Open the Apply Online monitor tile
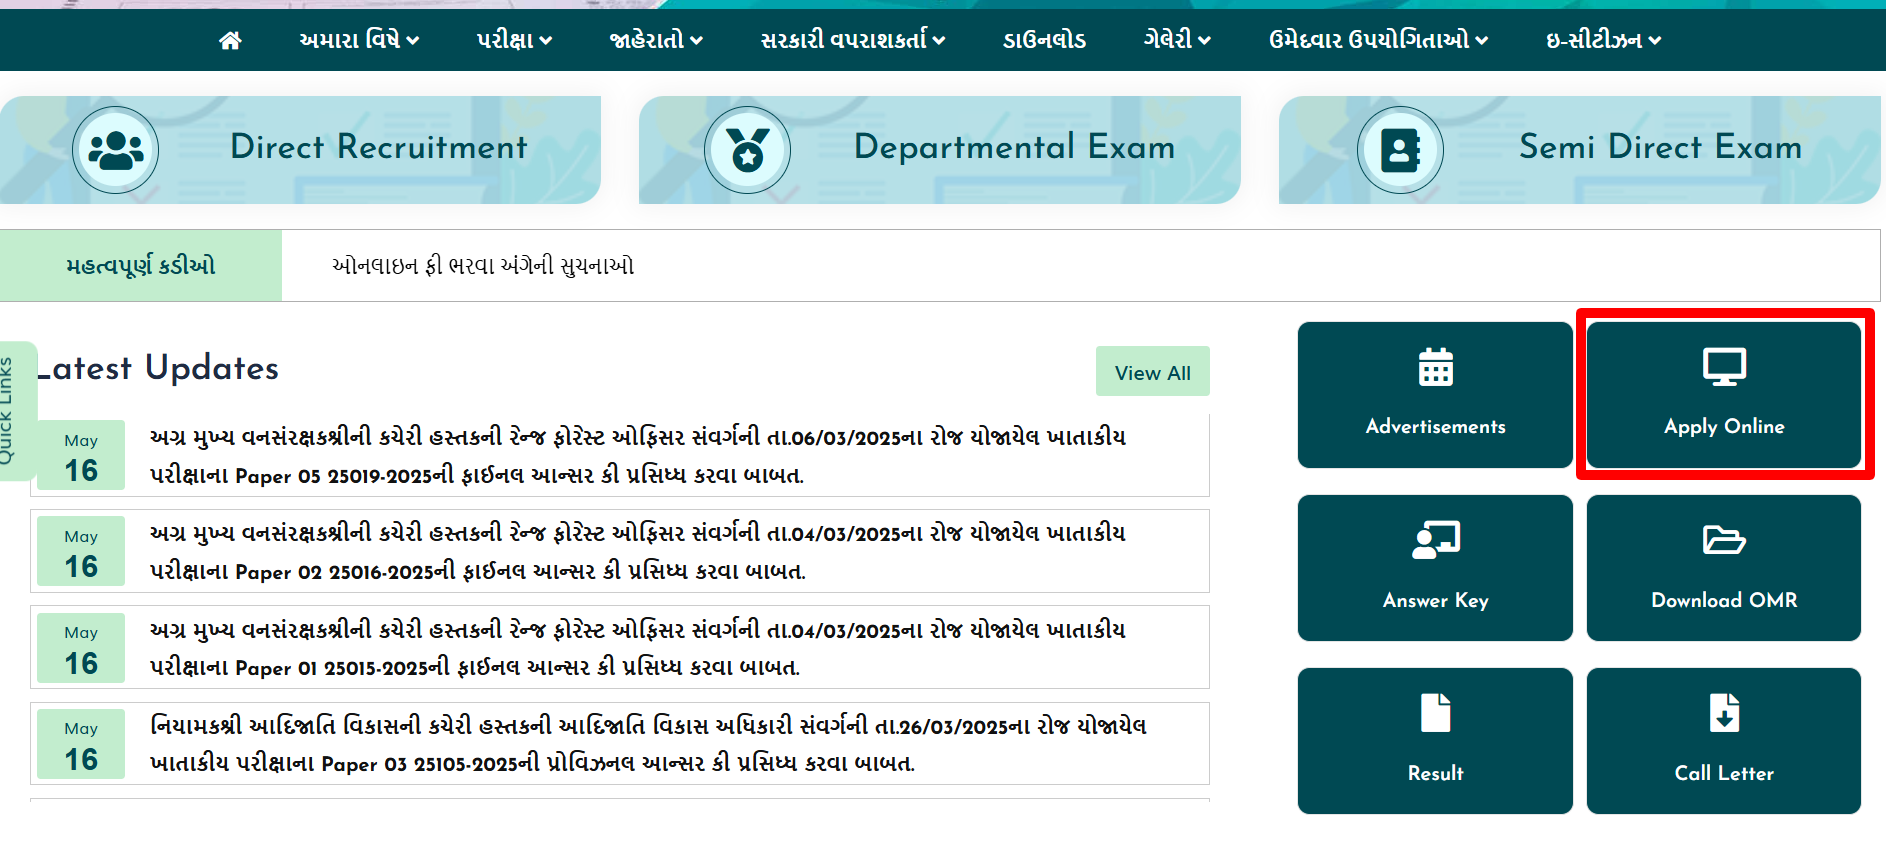 (1723, 394)
